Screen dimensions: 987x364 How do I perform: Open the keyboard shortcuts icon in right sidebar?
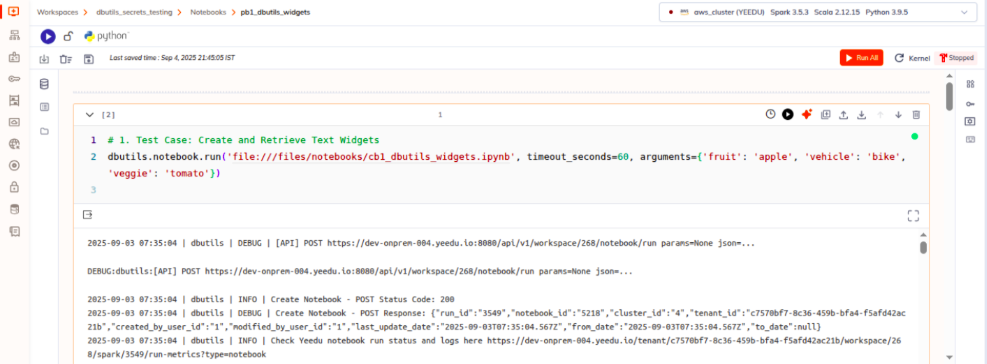[970, 139]
